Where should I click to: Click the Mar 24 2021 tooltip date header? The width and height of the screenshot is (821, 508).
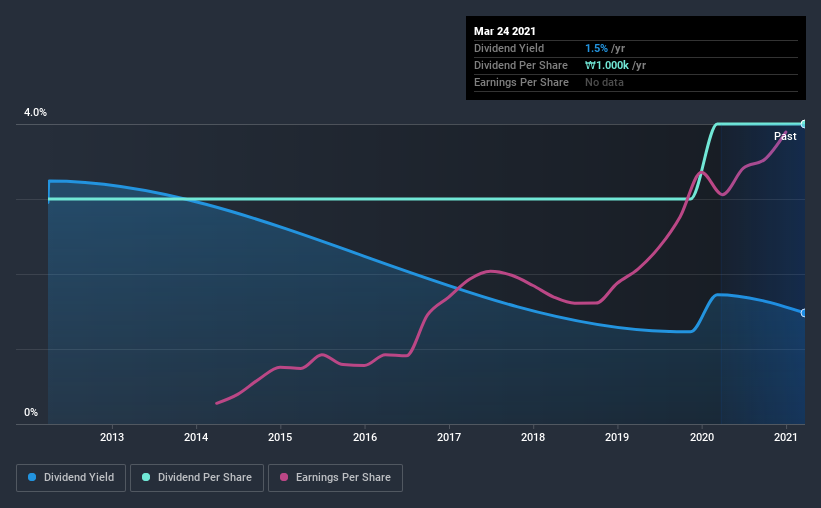pyautogui.click(x=505, y=31)
